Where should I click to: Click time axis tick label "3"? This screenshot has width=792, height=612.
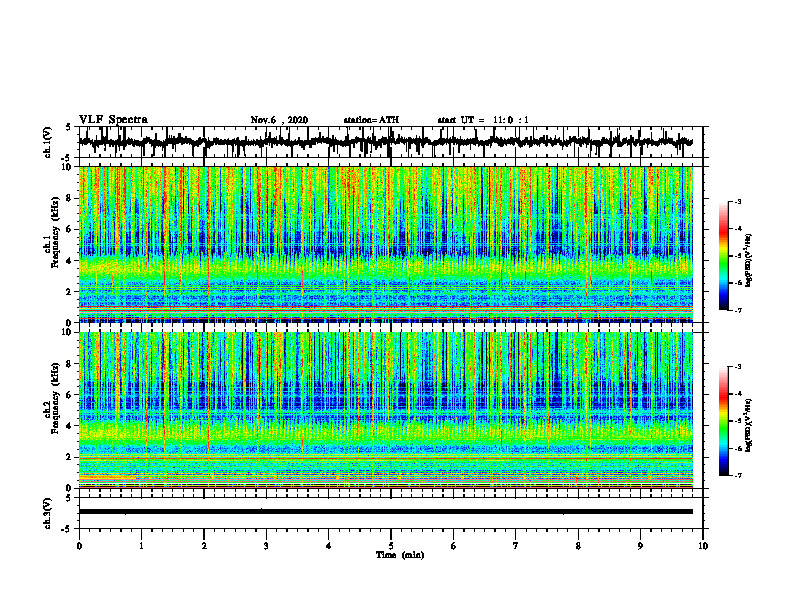tap(266, 546)
